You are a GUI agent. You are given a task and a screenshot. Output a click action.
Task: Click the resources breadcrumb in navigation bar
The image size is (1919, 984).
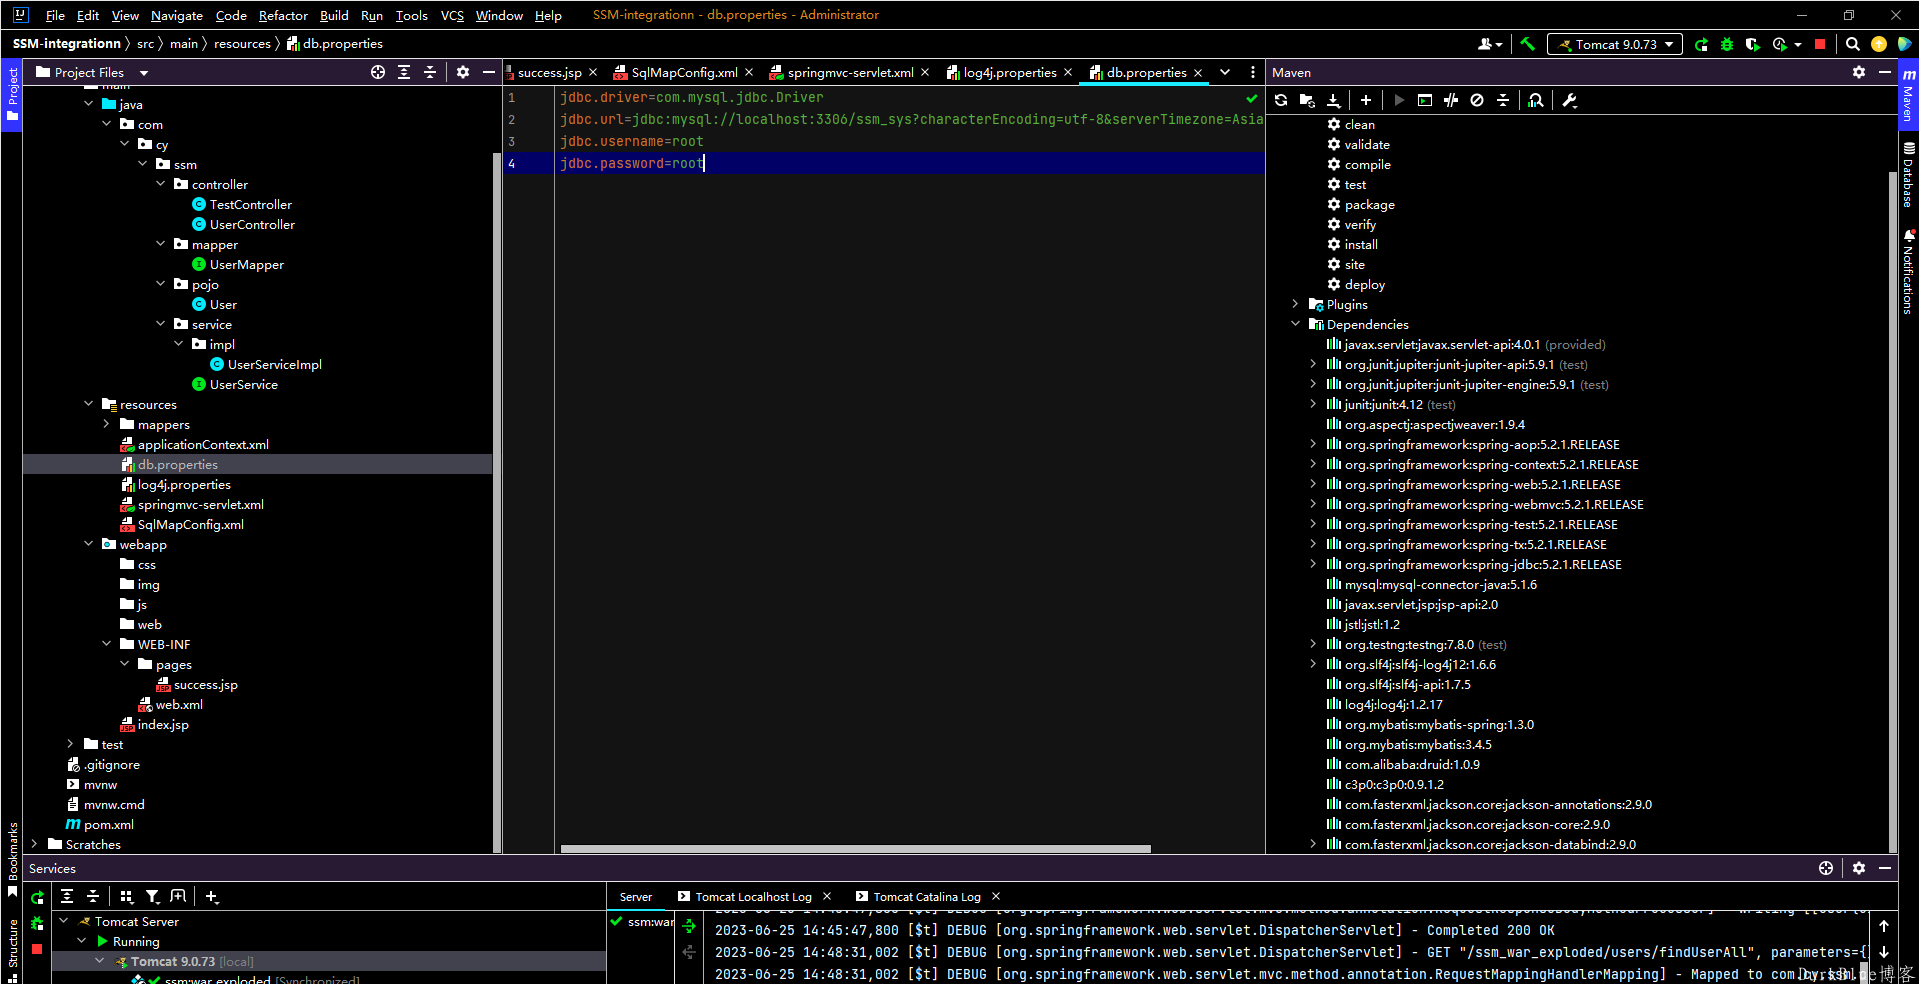point(242,43)
